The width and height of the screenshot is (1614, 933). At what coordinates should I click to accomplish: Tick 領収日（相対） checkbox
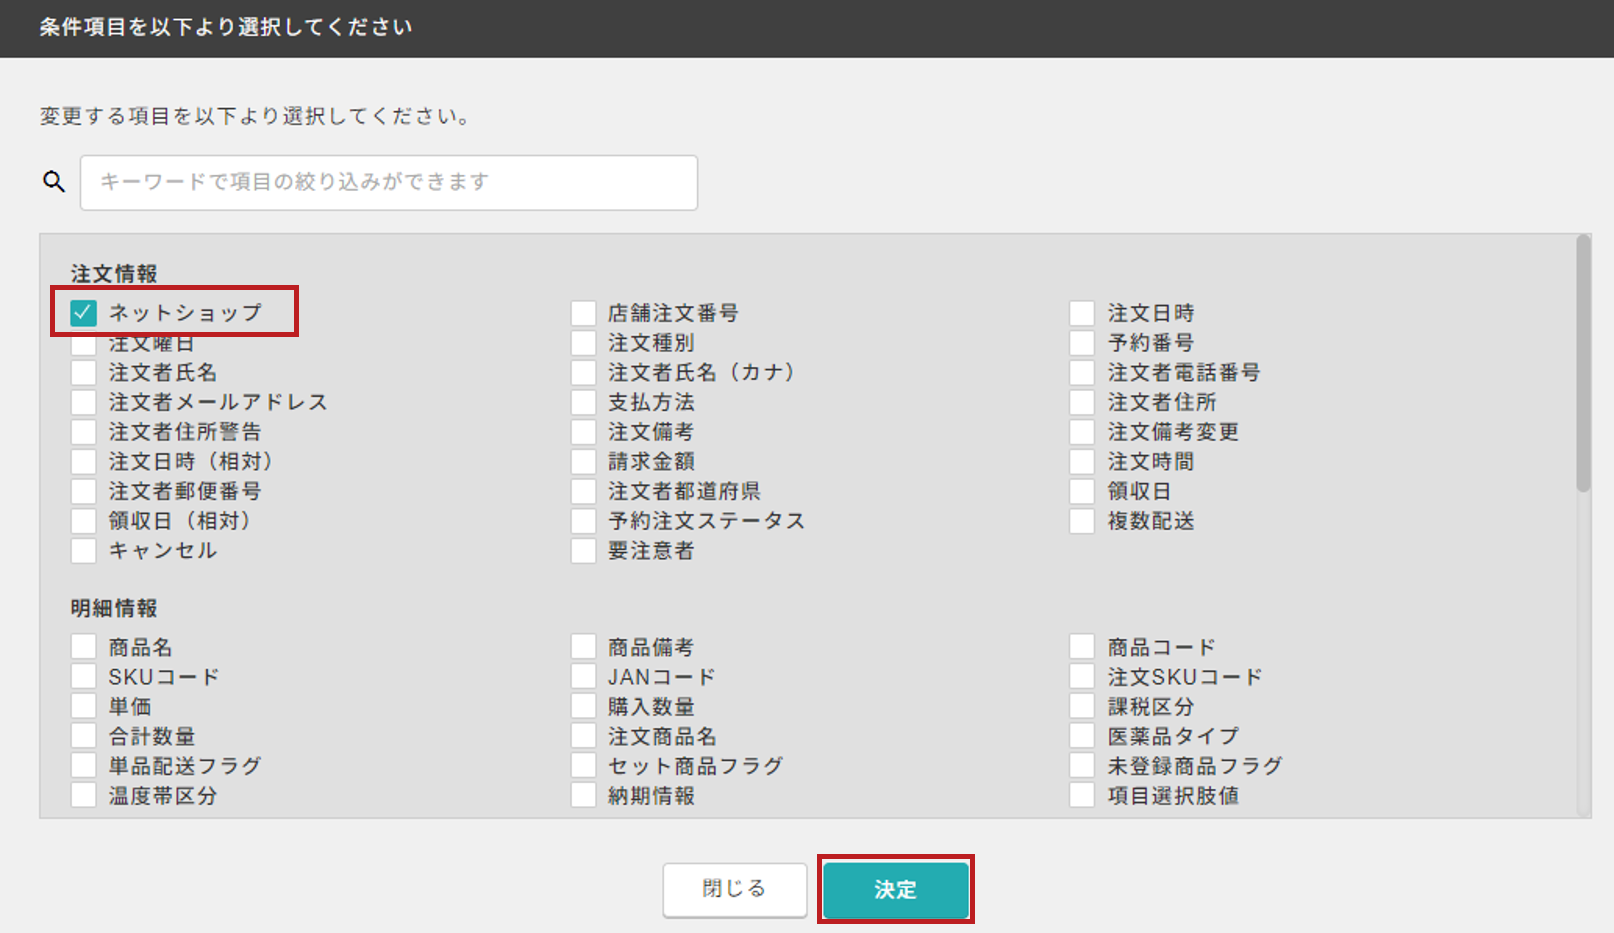click(x=84, y=521)
